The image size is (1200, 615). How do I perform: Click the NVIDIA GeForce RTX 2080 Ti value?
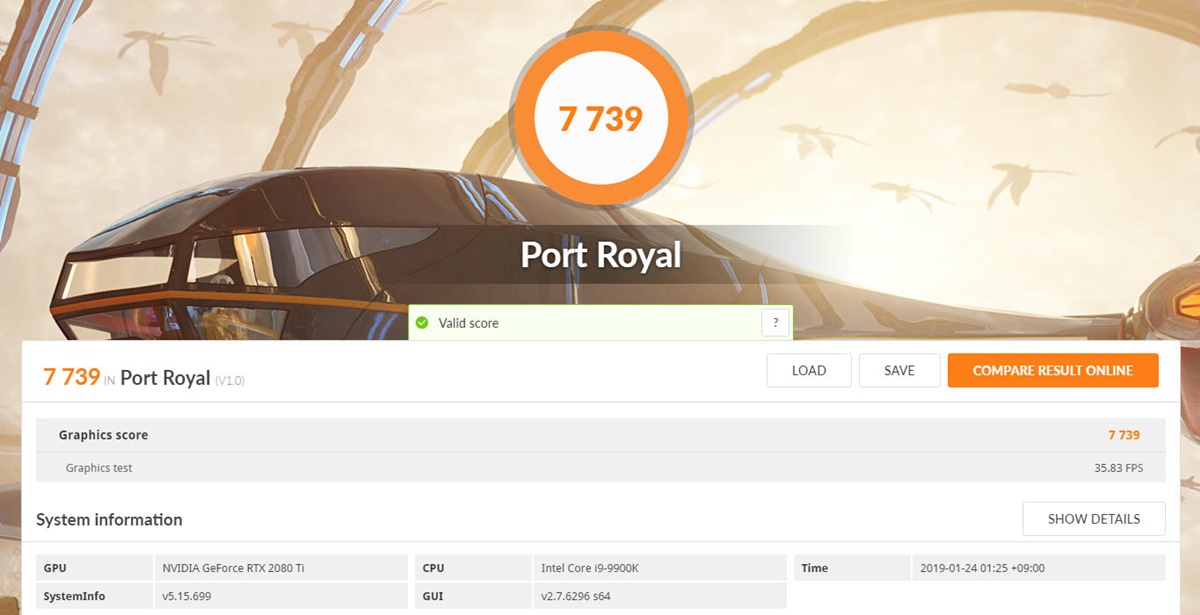[234, 568]
